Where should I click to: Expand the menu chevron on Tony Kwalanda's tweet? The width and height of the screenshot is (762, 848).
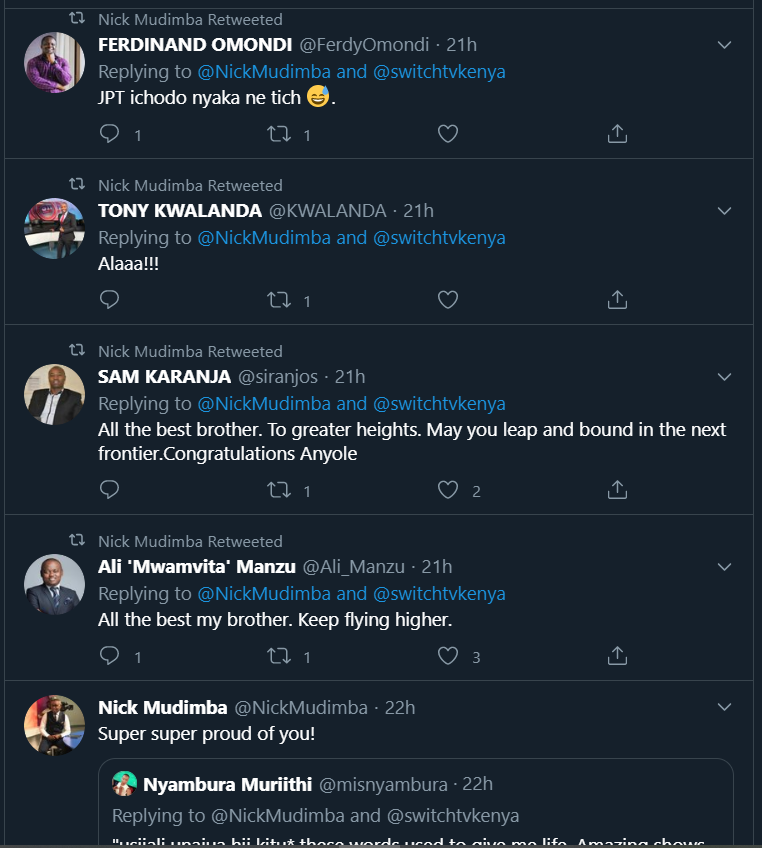pos(725,211)
